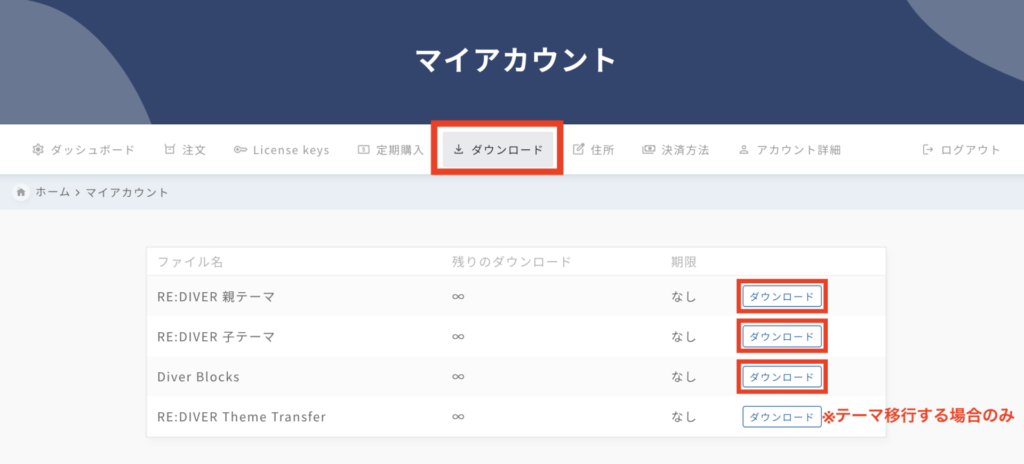Image resolution: width=1024 pixels, height=464 pixels.
Task: Click the ホーム breadcrumb link
Action: click(52, 192)
